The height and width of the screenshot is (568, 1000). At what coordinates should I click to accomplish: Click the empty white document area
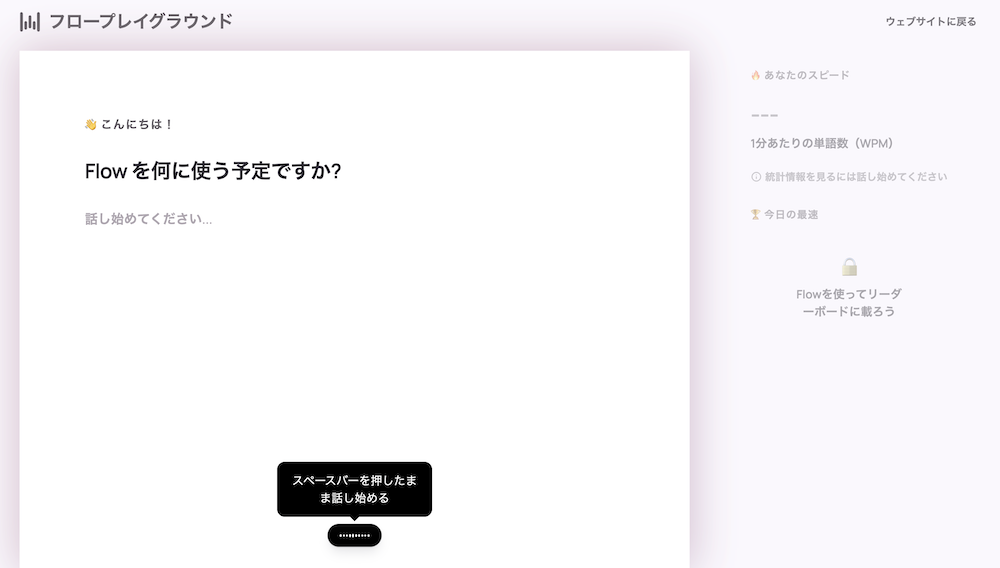pos(355,344)
